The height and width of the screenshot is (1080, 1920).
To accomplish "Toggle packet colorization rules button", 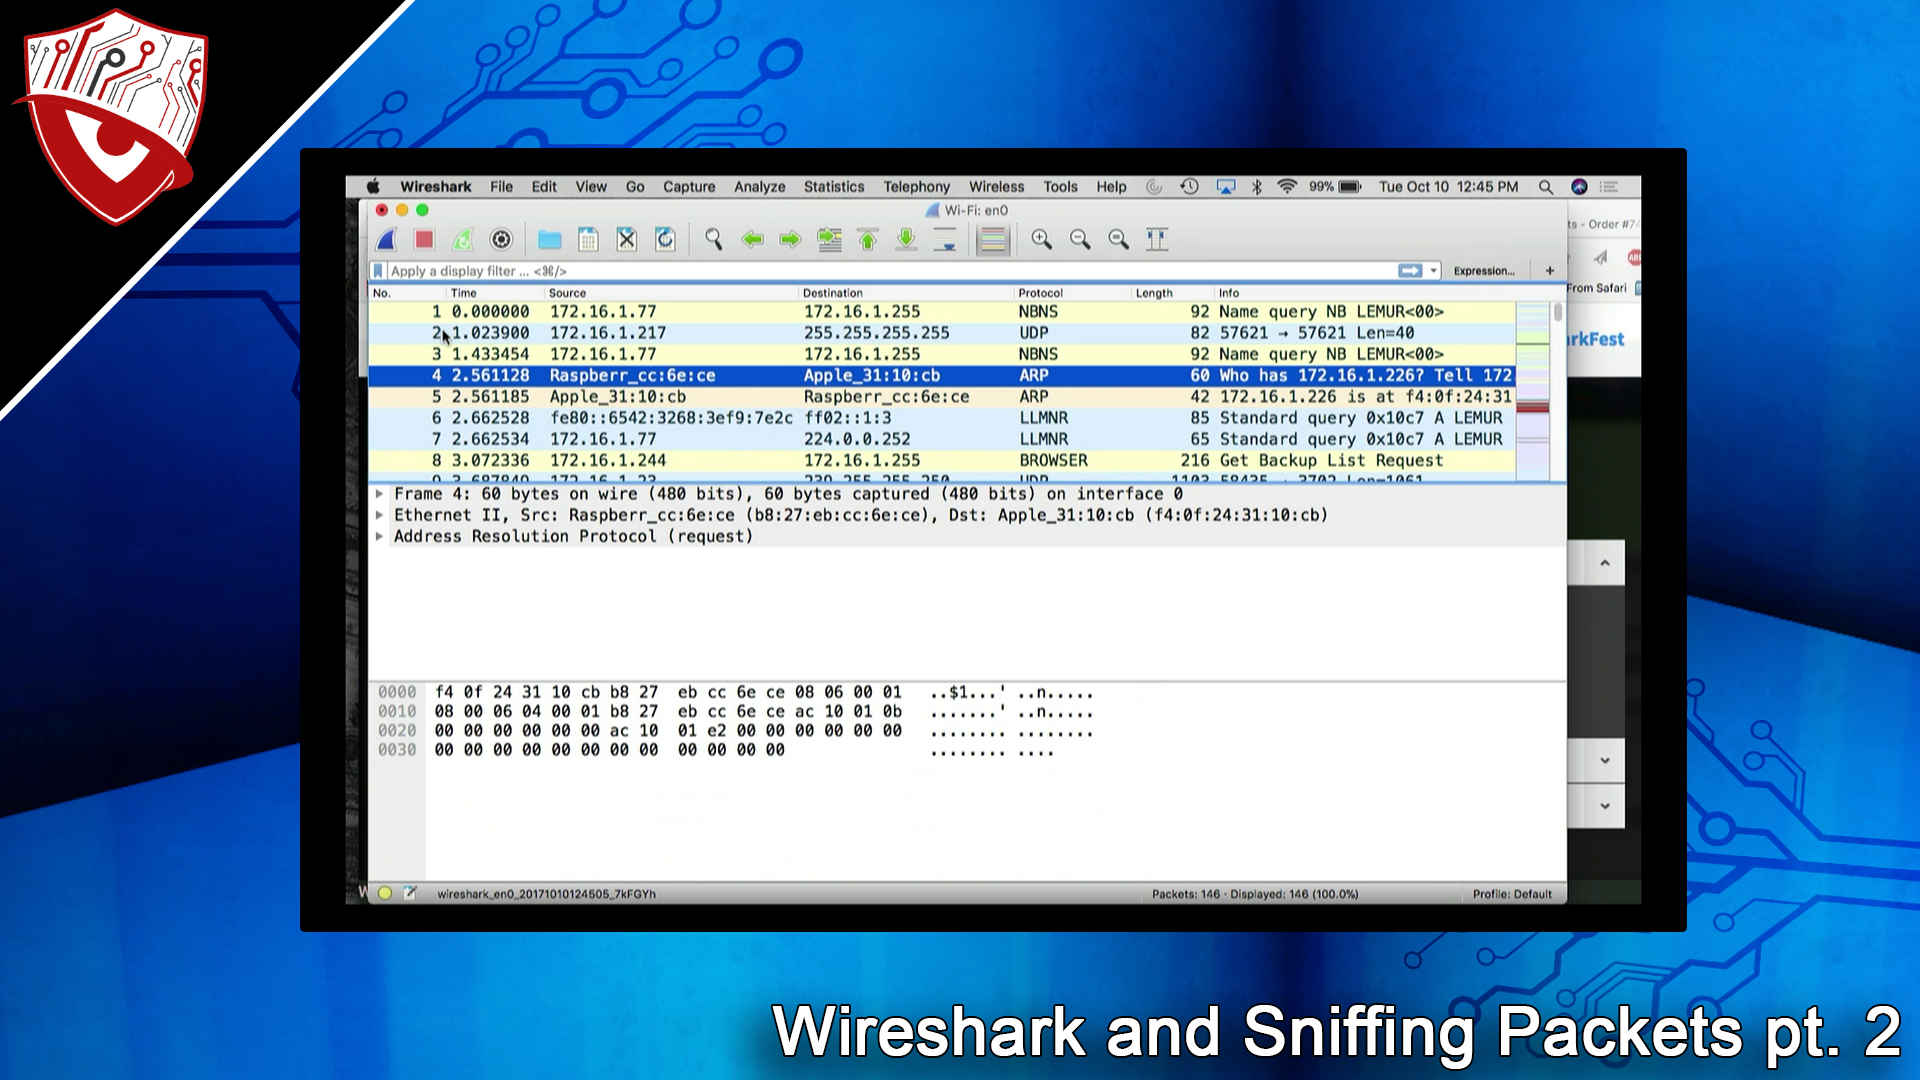I will click(992, 240).
